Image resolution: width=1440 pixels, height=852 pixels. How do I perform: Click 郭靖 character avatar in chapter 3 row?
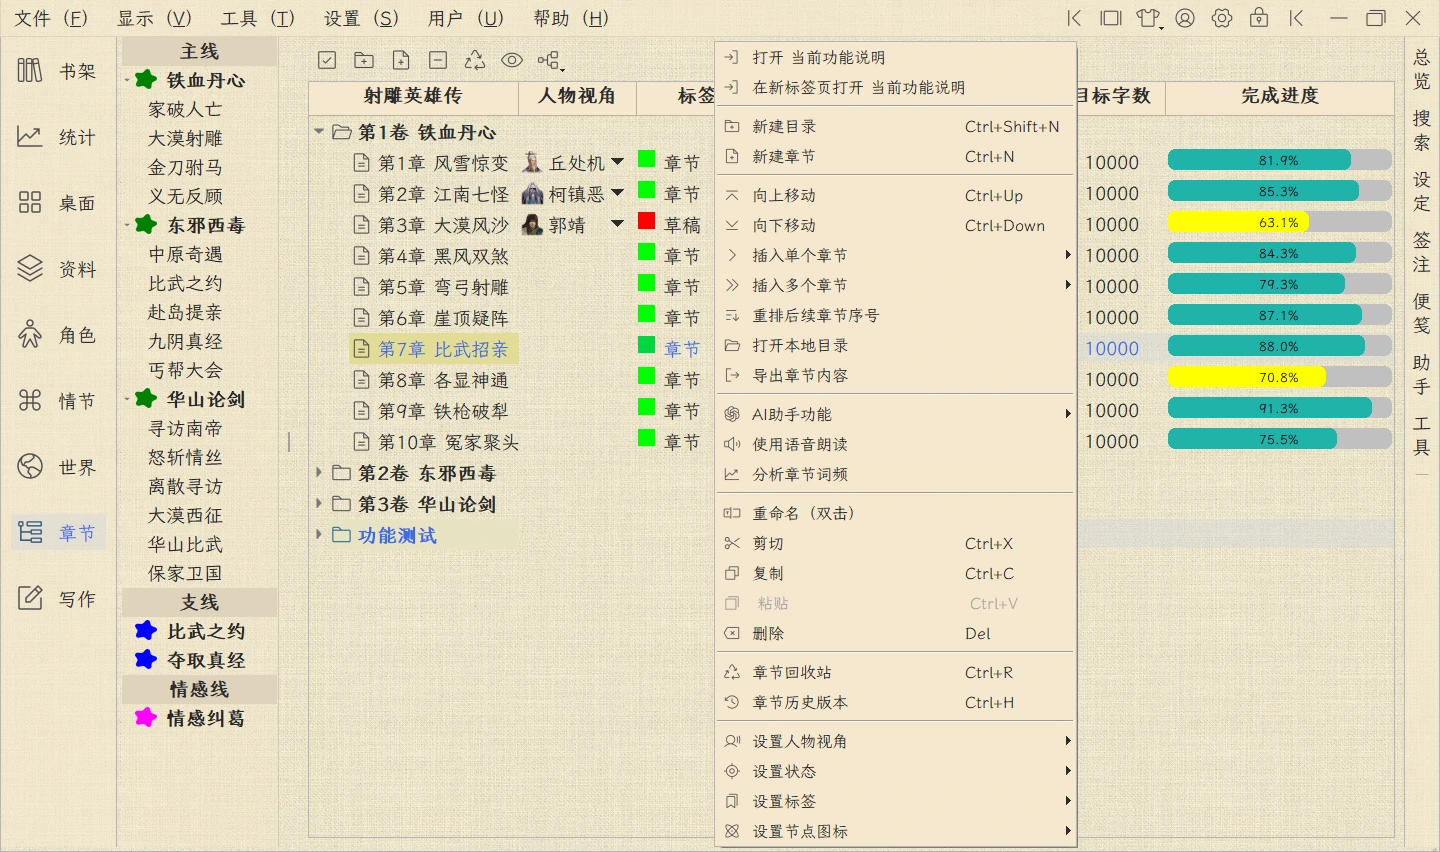click(x=532, y=225)
